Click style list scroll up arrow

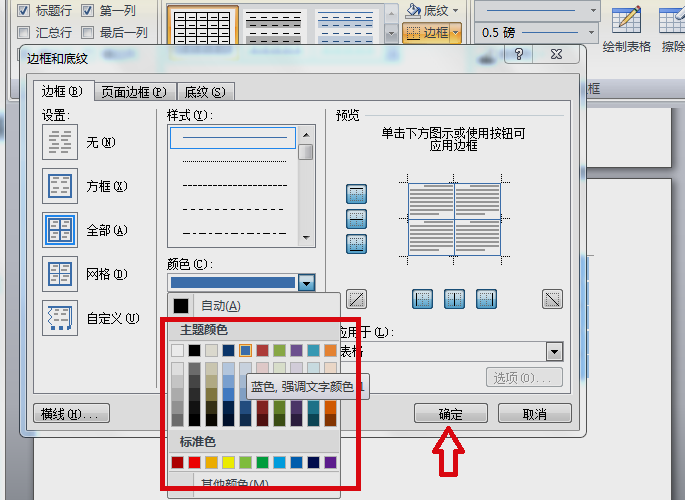306,134
